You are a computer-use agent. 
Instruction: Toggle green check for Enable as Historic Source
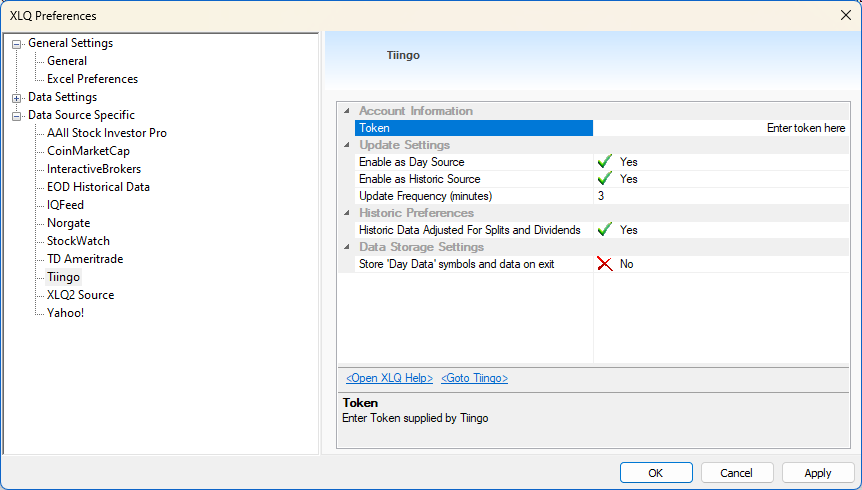coord(605,179)
